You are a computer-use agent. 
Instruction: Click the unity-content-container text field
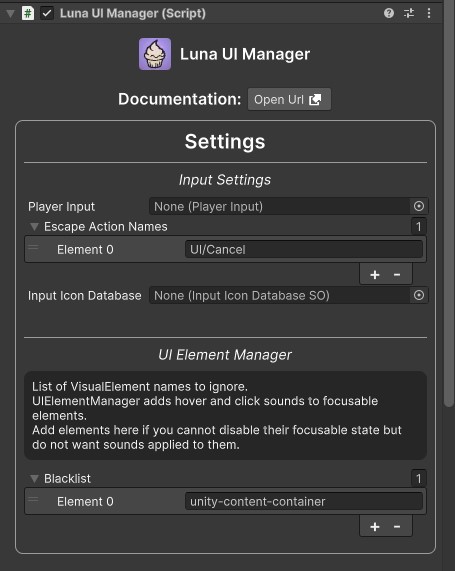coord(304,501)
